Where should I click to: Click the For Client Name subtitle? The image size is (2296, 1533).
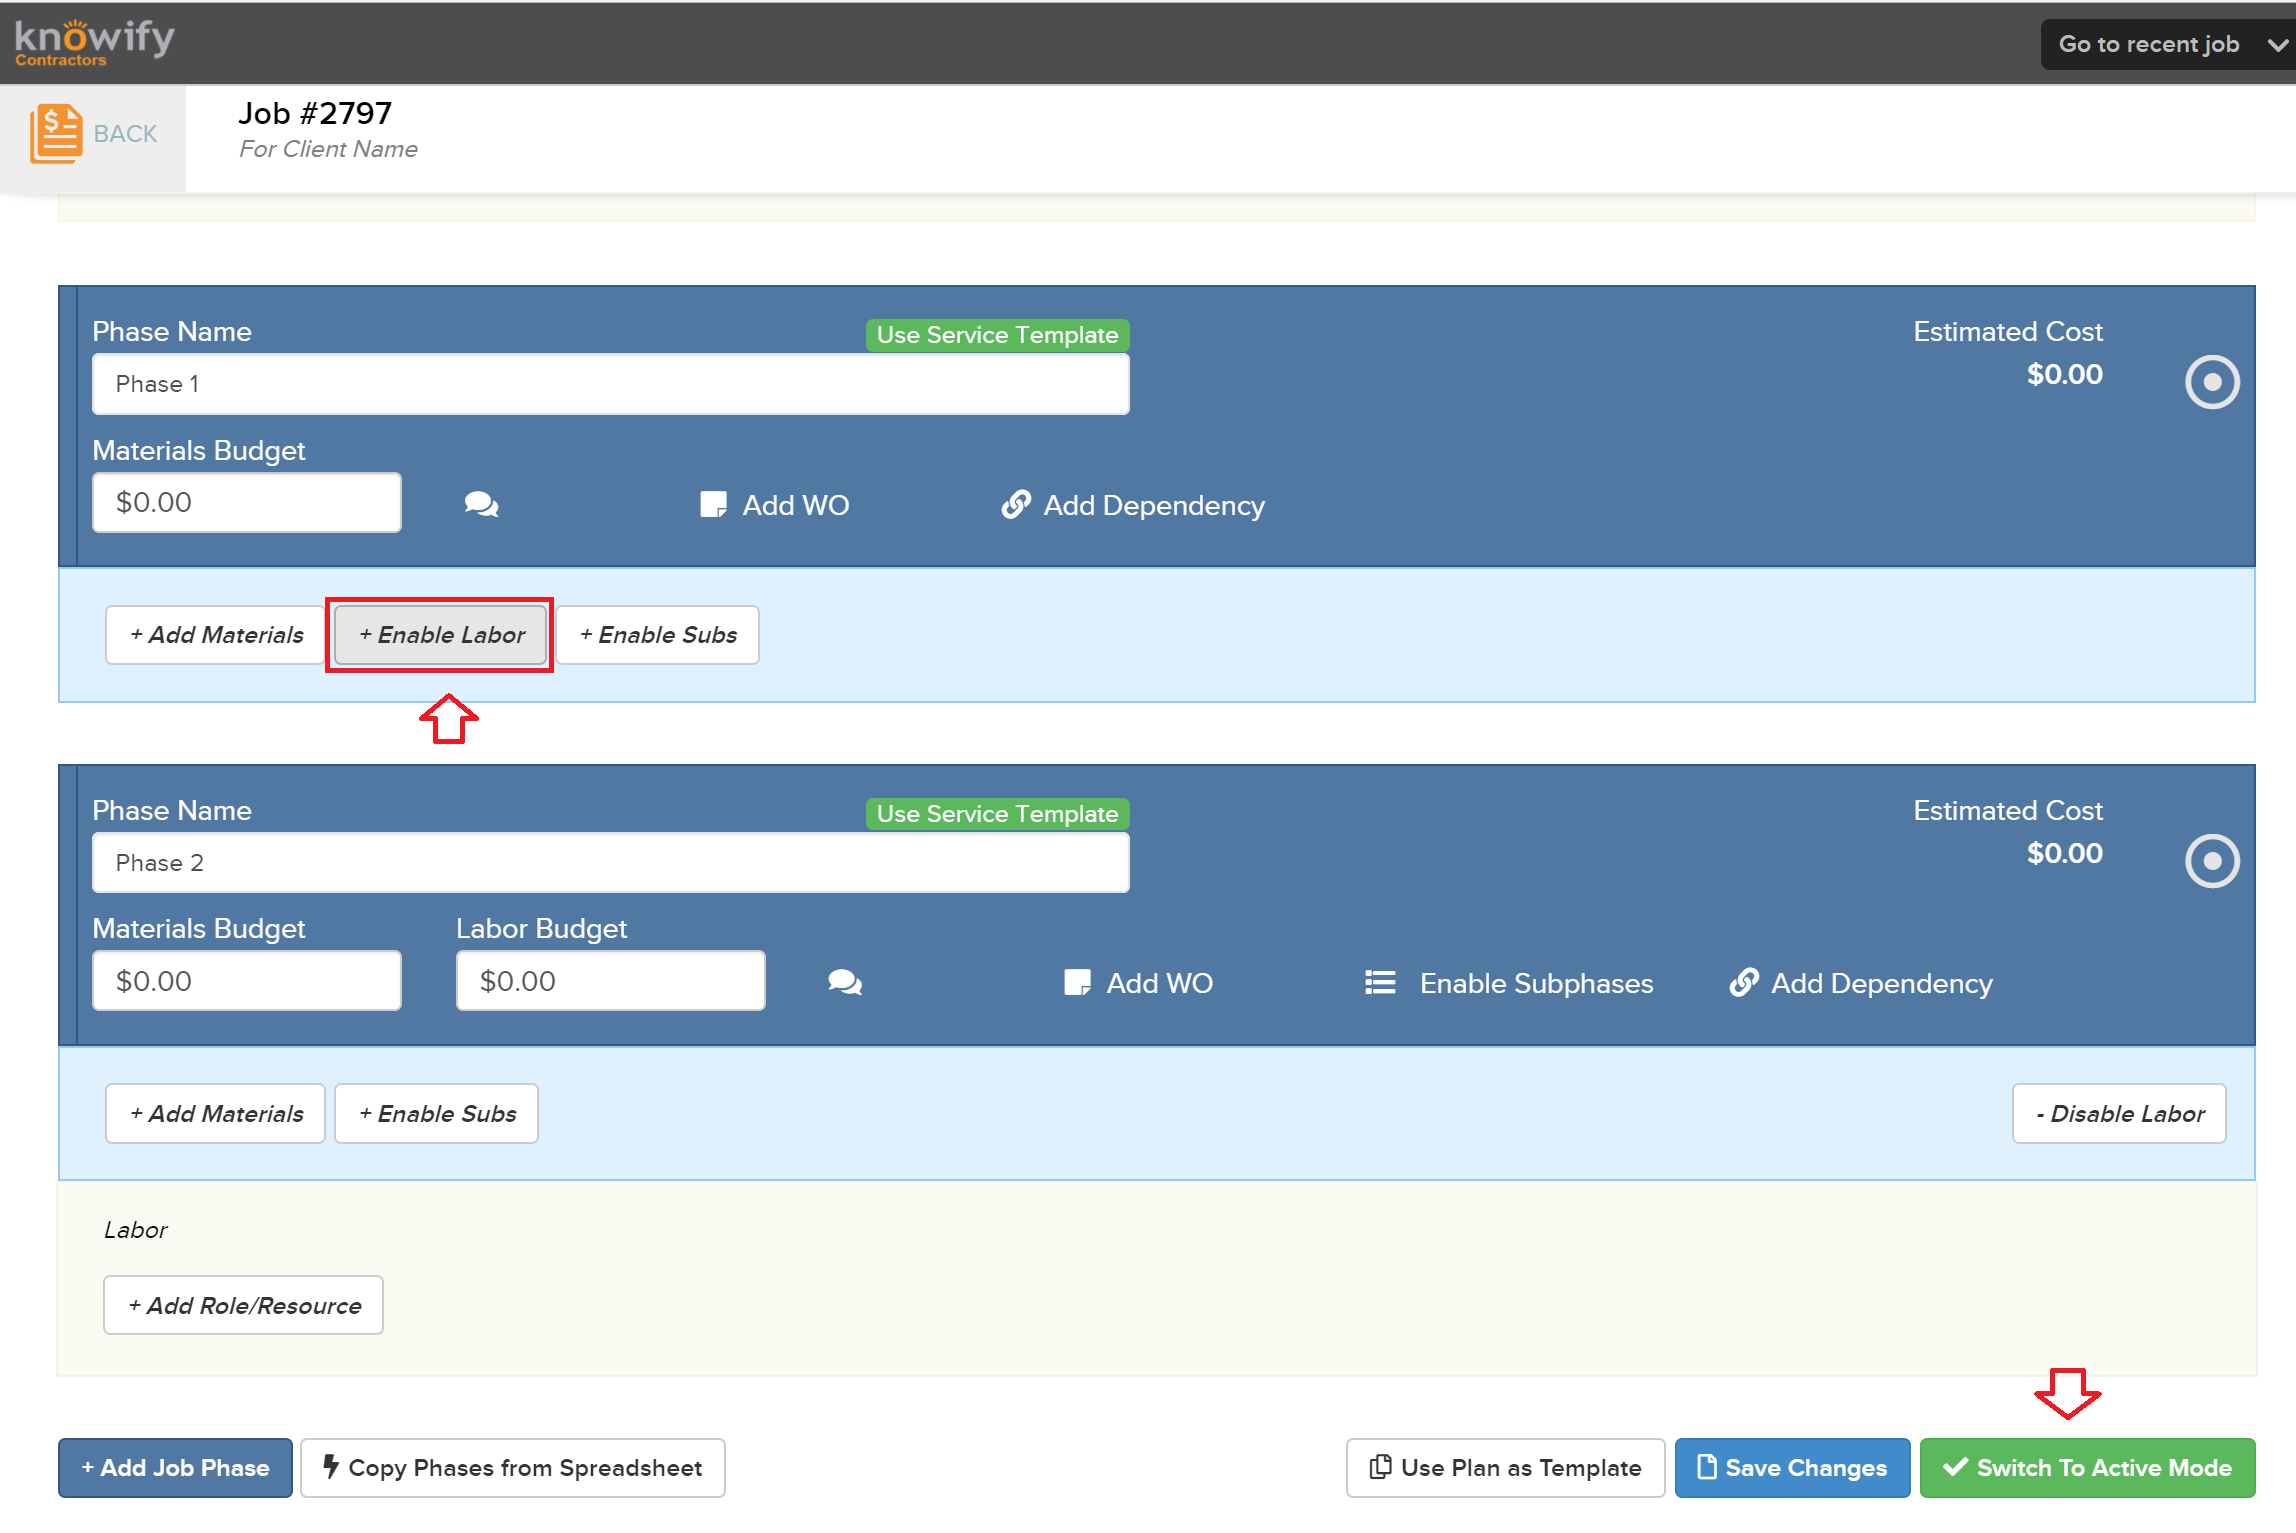328,149
